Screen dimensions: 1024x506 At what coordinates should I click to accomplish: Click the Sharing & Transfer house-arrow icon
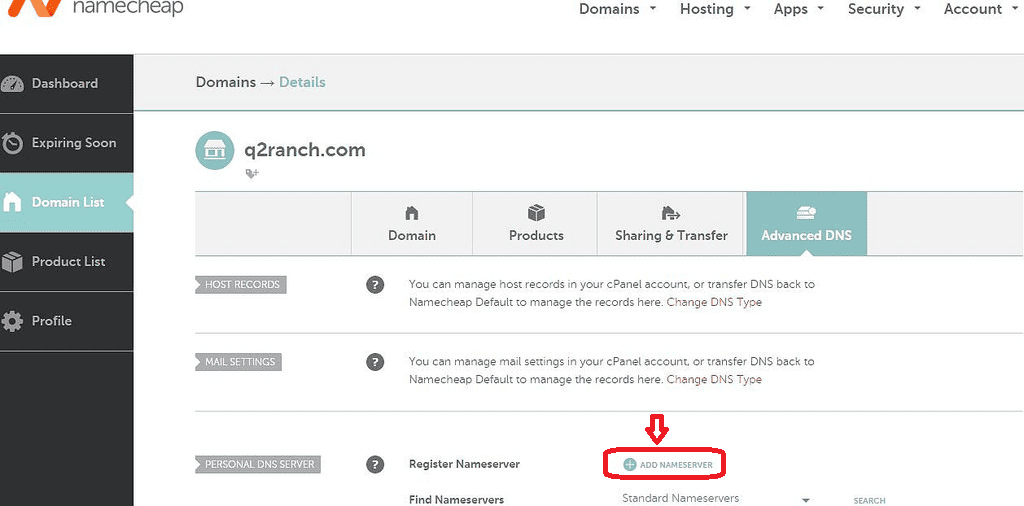point(671,213)
